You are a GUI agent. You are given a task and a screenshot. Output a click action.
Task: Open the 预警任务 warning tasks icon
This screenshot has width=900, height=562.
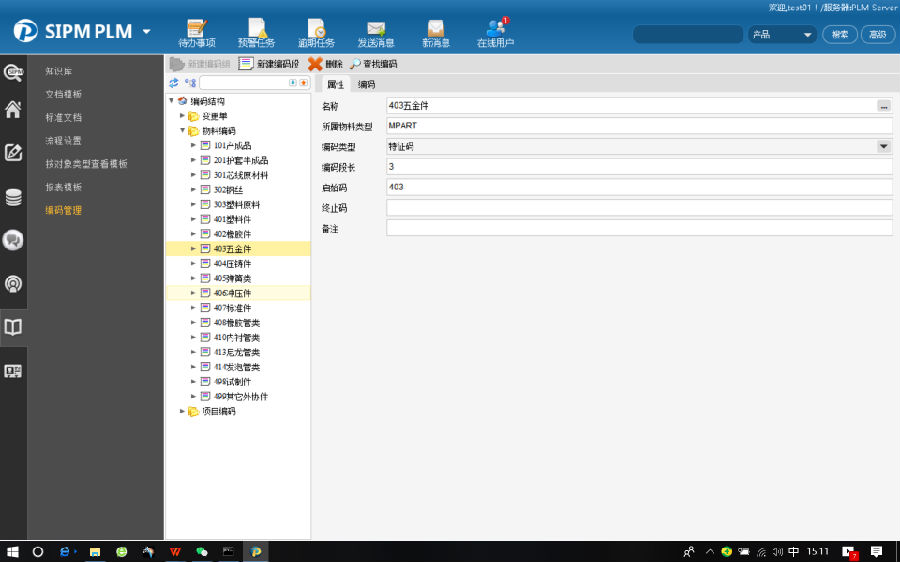point(256,31)
